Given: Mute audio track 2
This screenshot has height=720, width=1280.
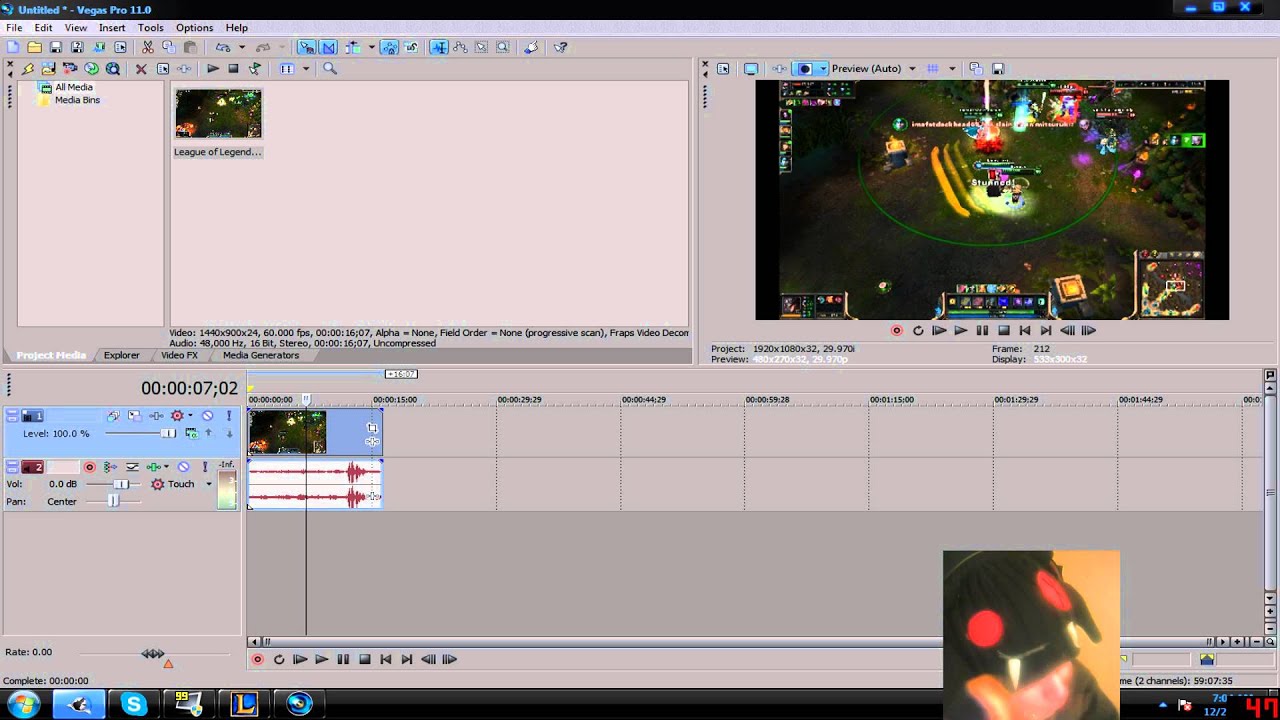Looking at the screenshot, I should pos(183,467).
